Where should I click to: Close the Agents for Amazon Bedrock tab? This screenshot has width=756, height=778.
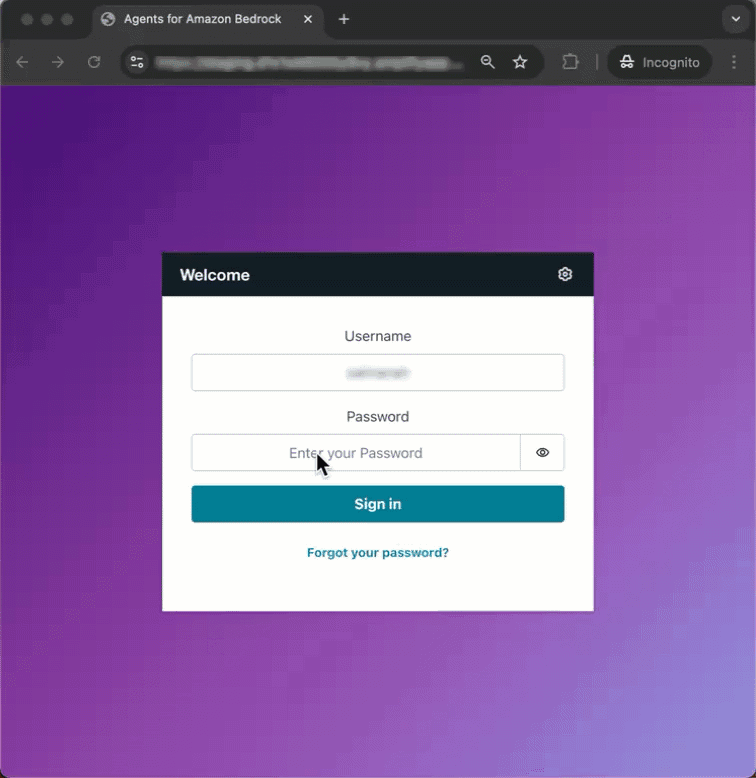pos(308,19)
